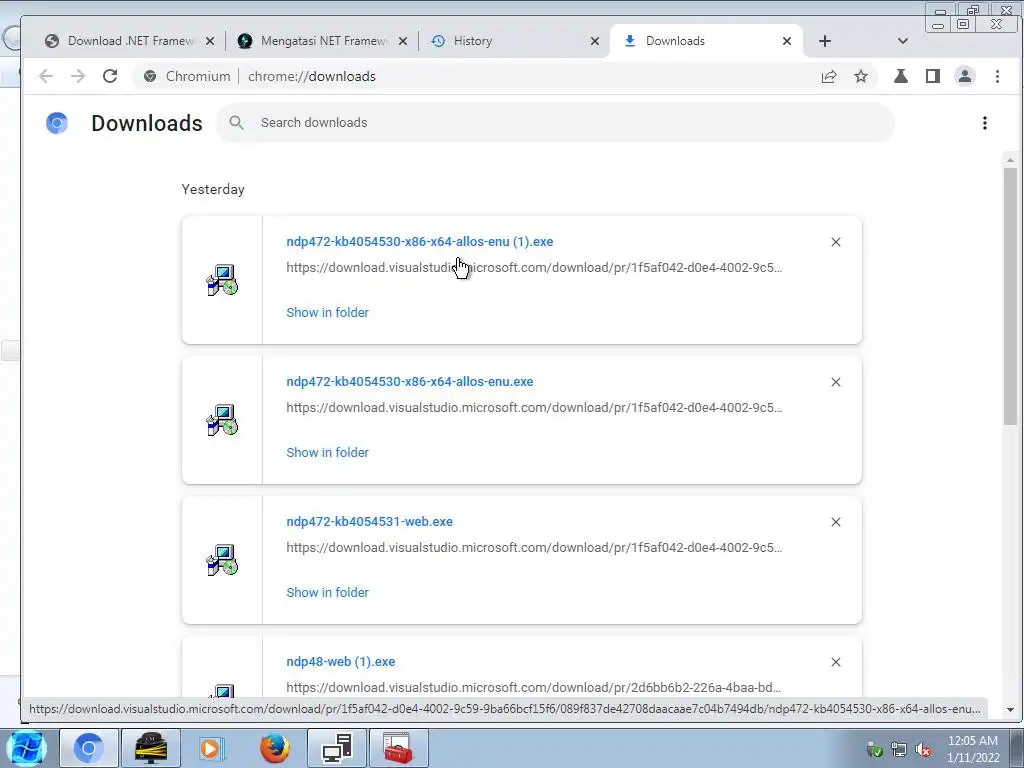This screenshot has height=768, width=1024.
Task: Click the page vertical scrollbar thumb
Action: pos(1010,296)
